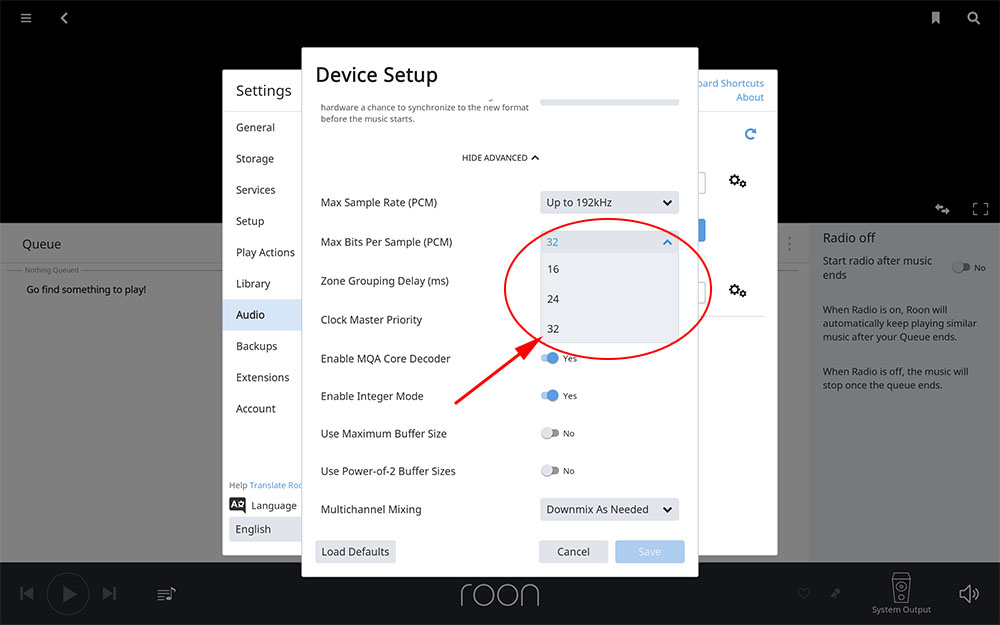Open Library settings tab
This screenshot has height=625, width=1000.
point(253,284)
